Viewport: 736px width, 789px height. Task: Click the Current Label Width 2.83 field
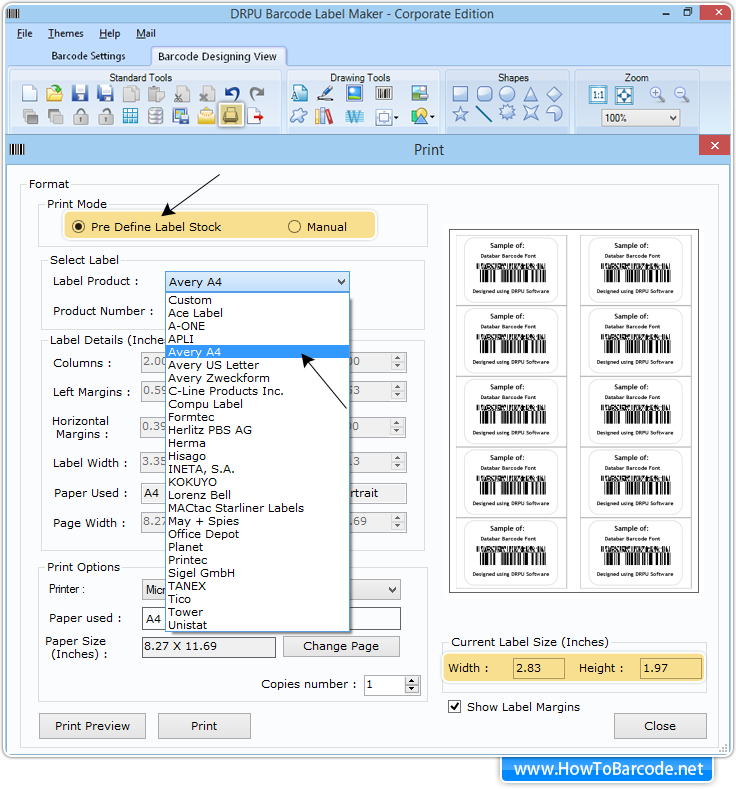[x=538, y=668]
